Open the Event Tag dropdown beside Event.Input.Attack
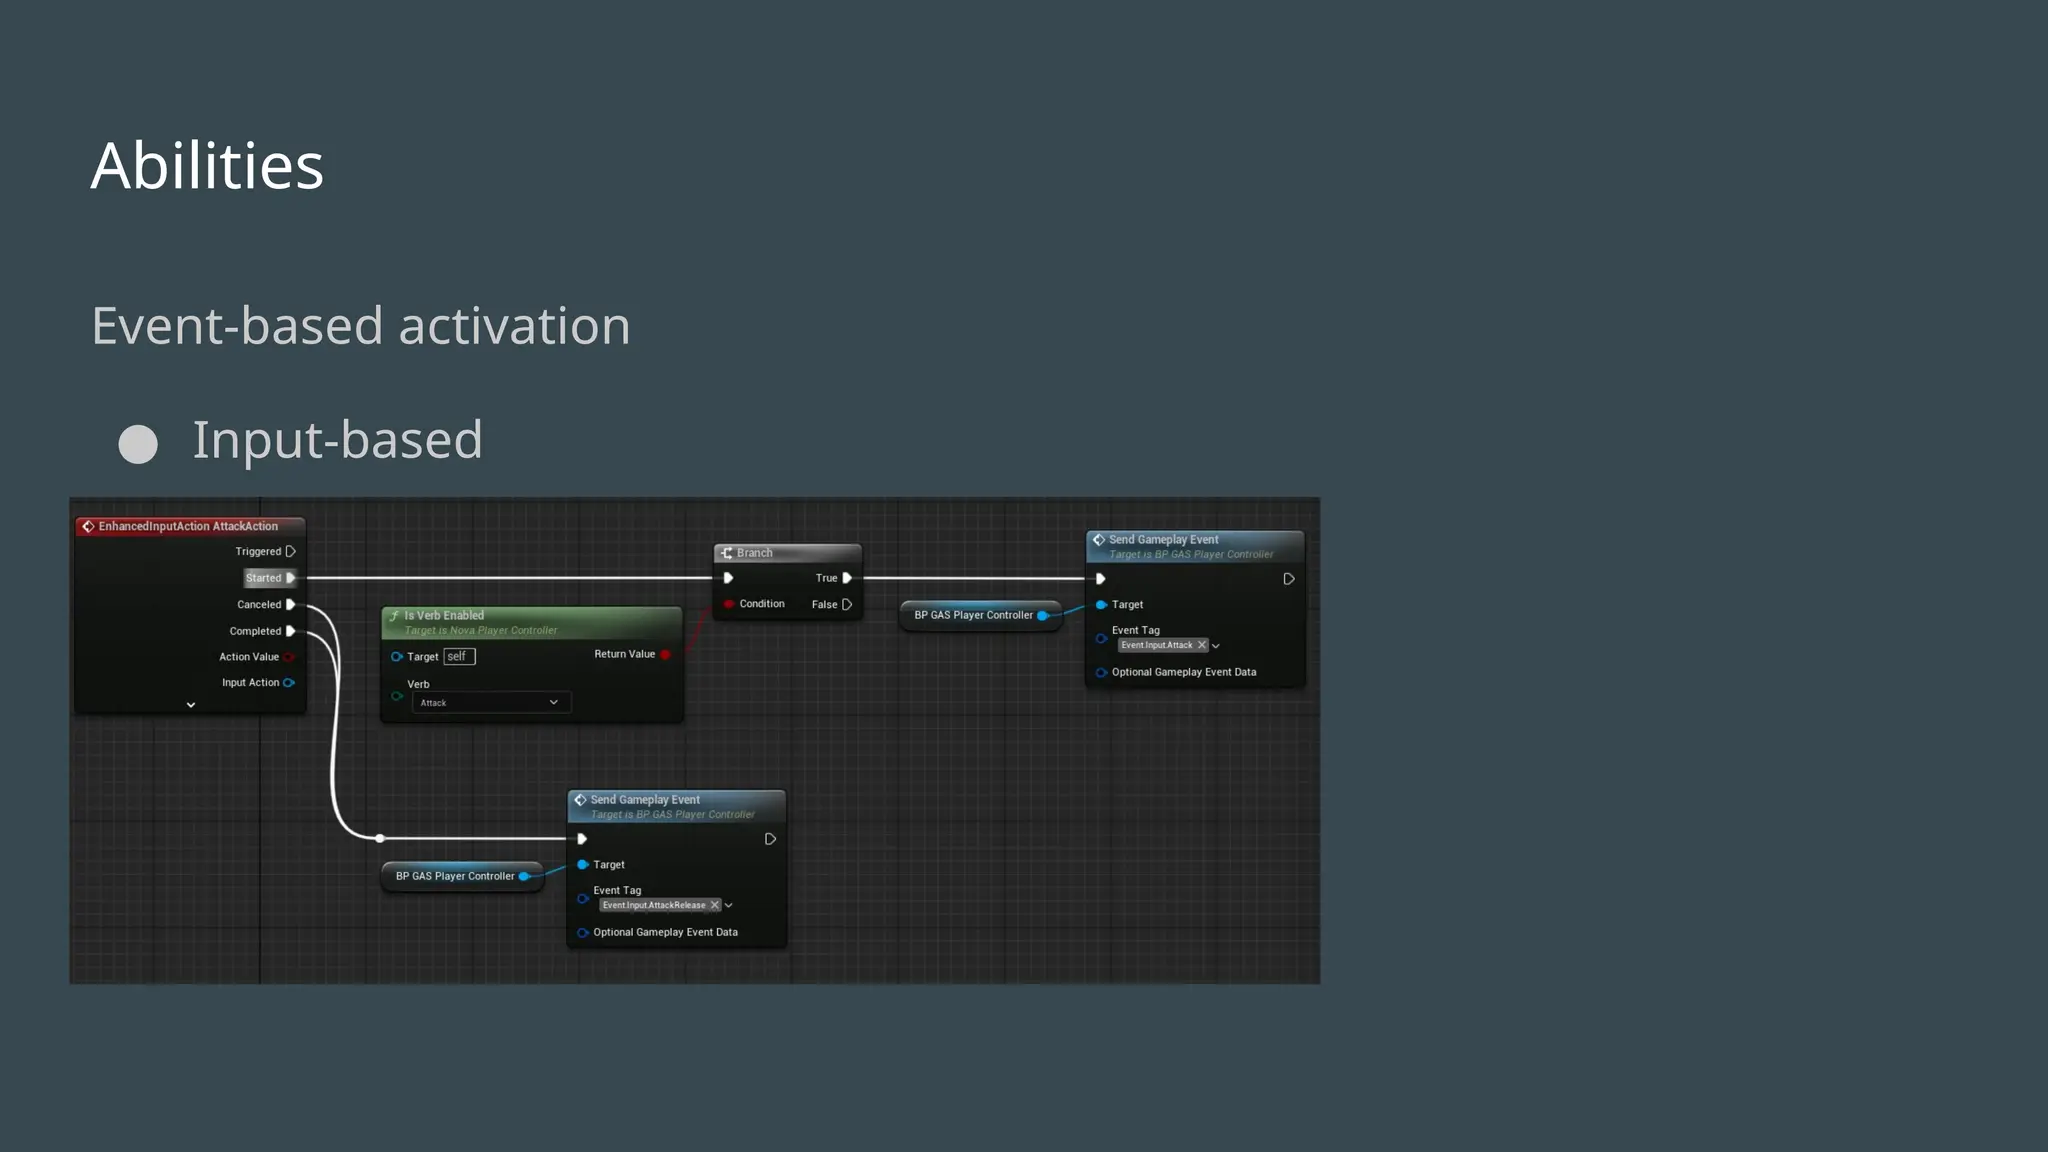 coord(1216,646)
